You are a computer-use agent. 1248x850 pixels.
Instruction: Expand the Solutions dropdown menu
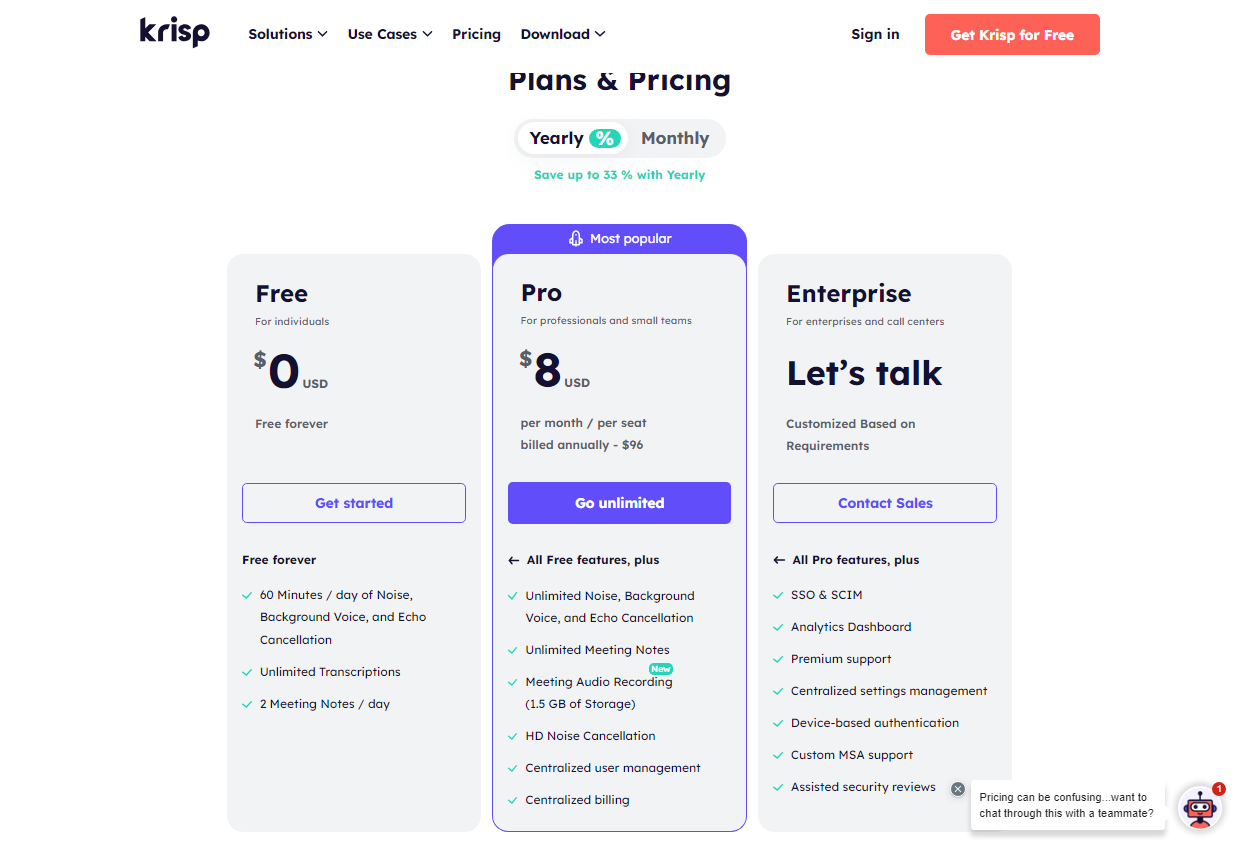tap(288, 34)
